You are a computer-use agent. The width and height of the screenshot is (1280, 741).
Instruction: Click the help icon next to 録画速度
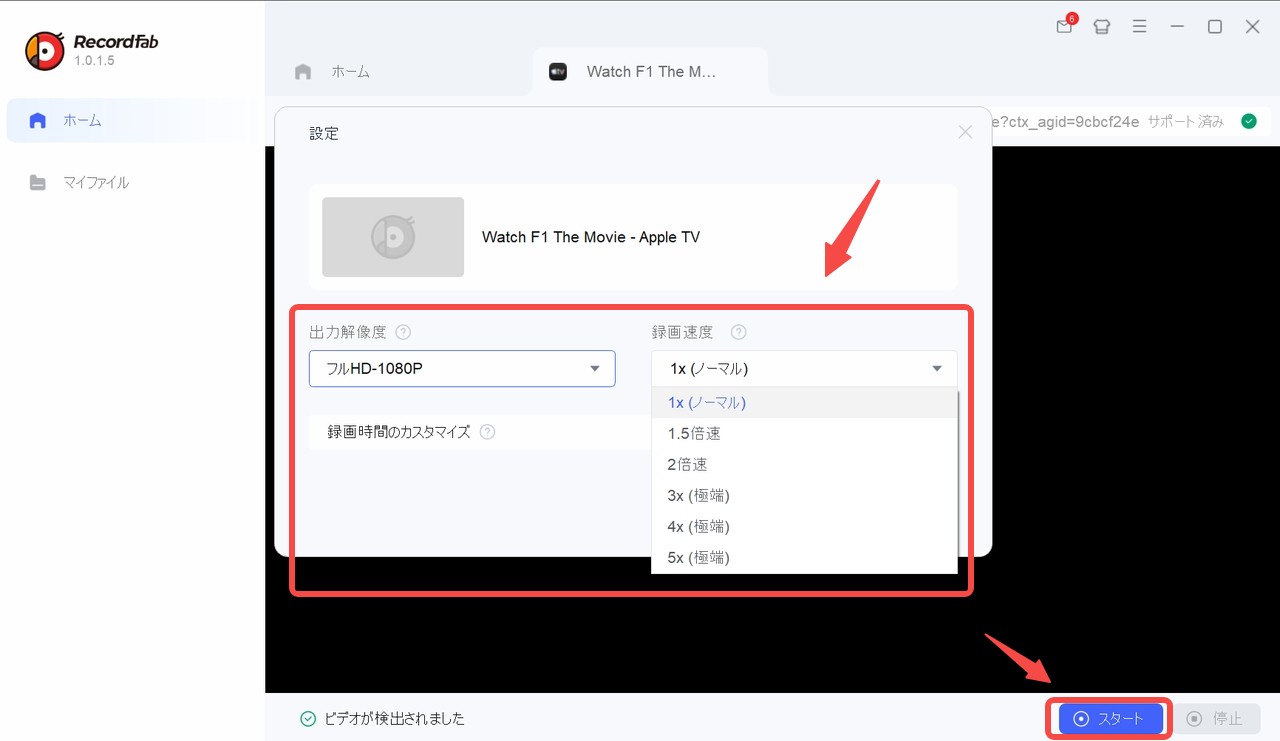click(738, 331)
